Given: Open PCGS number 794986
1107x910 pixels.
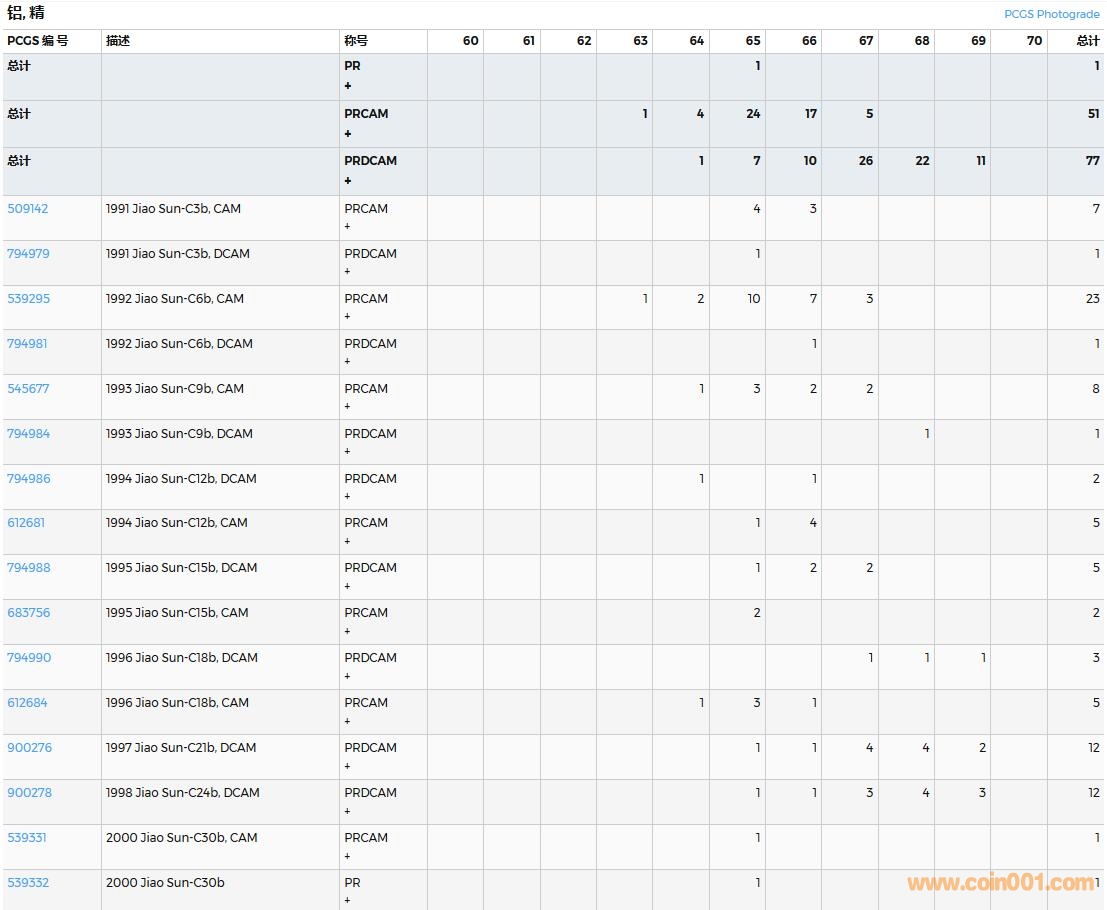Looking at the screenshot, I should [x=28, y=479].
